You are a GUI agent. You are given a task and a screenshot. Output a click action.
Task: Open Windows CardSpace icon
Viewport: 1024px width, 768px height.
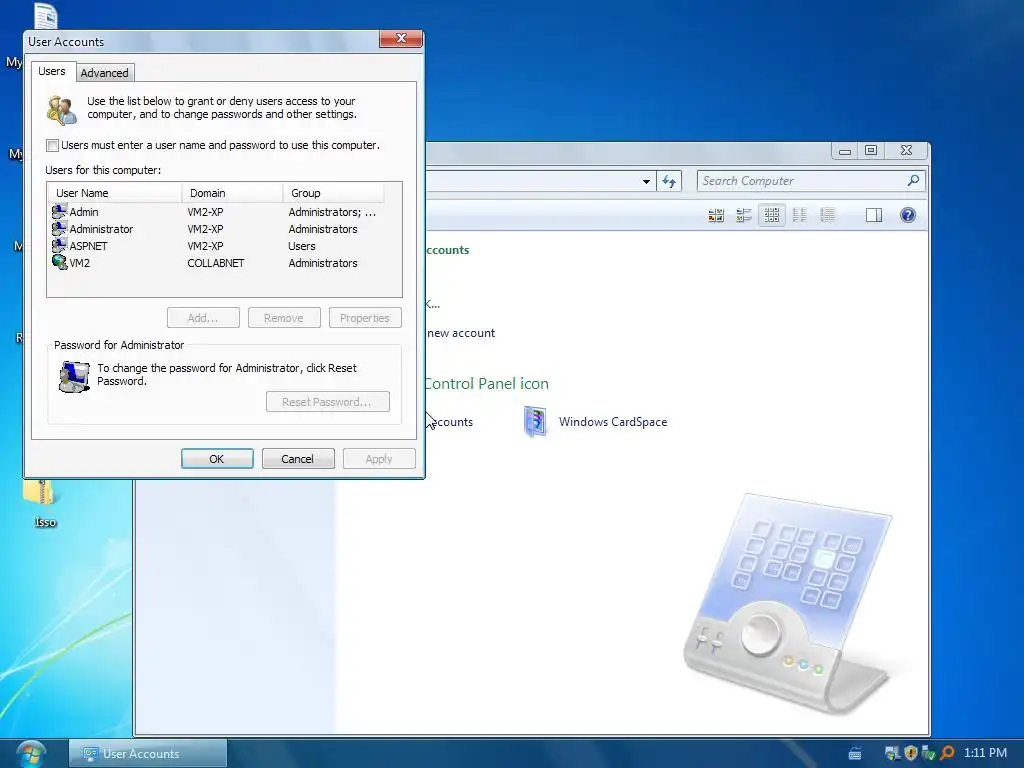click(x=535, y=421)
